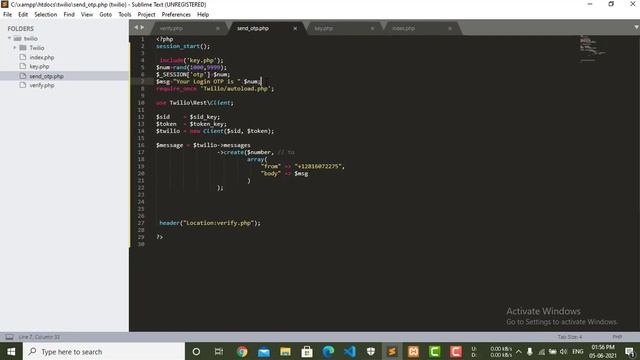Open the Preferences menu

coord(176,14)
